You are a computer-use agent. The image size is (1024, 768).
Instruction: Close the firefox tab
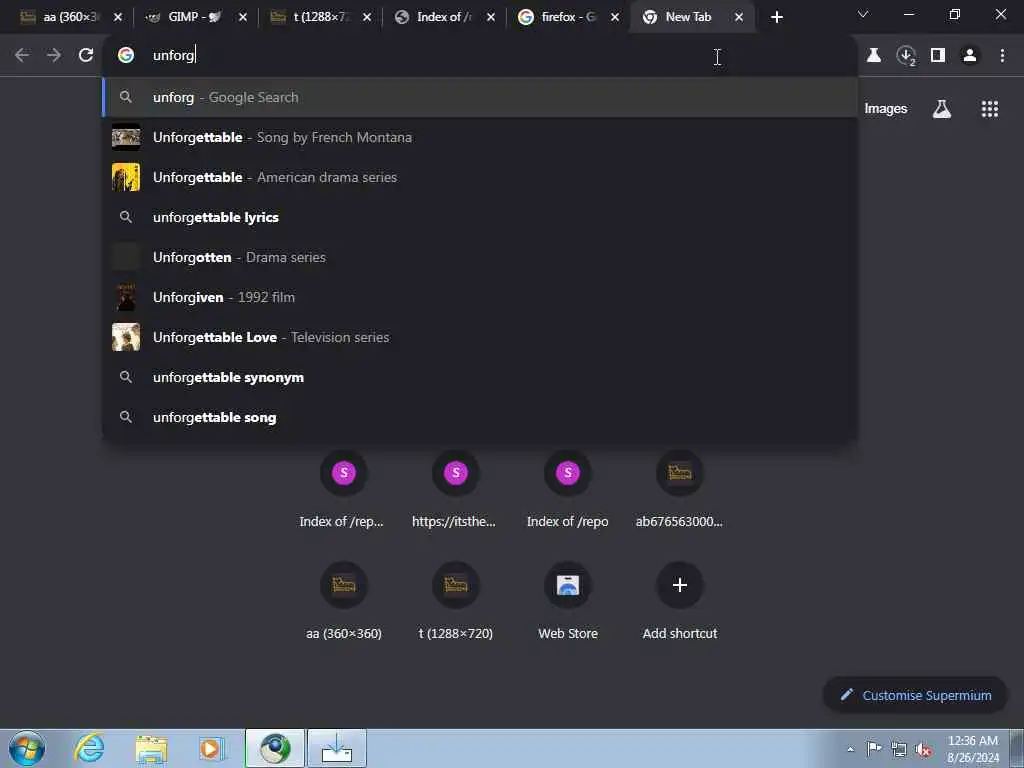click(615, 17)
